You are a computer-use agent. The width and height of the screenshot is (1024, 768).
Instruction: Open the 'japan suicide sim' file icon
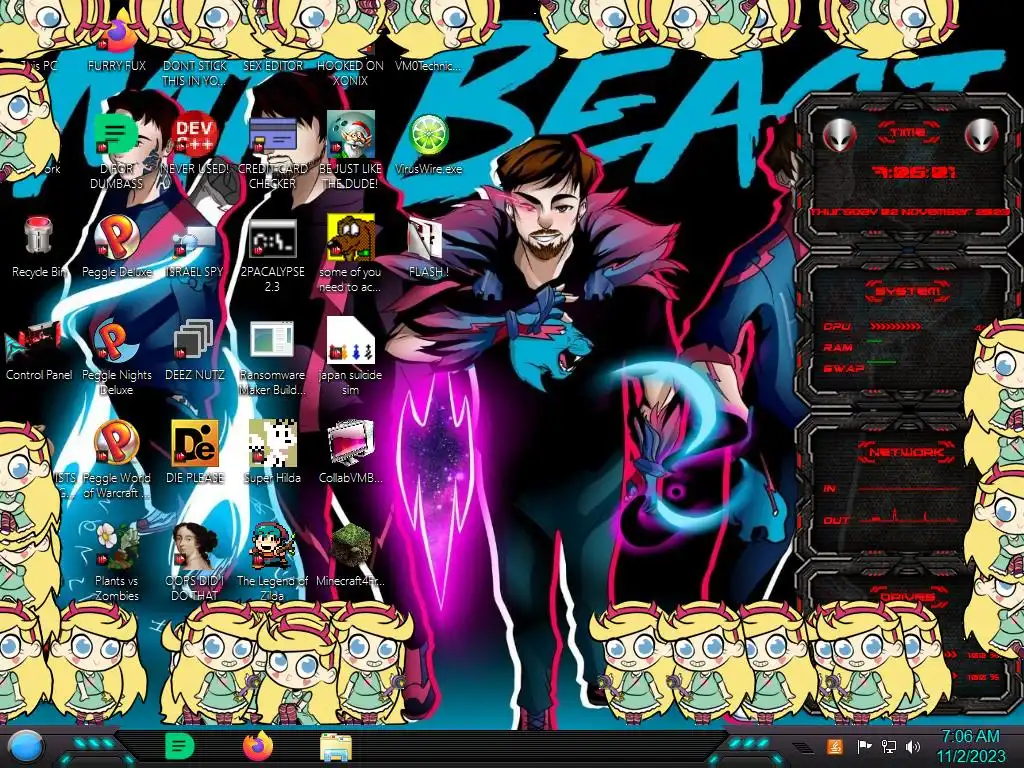pyautogui.click(x=351, y=340)
